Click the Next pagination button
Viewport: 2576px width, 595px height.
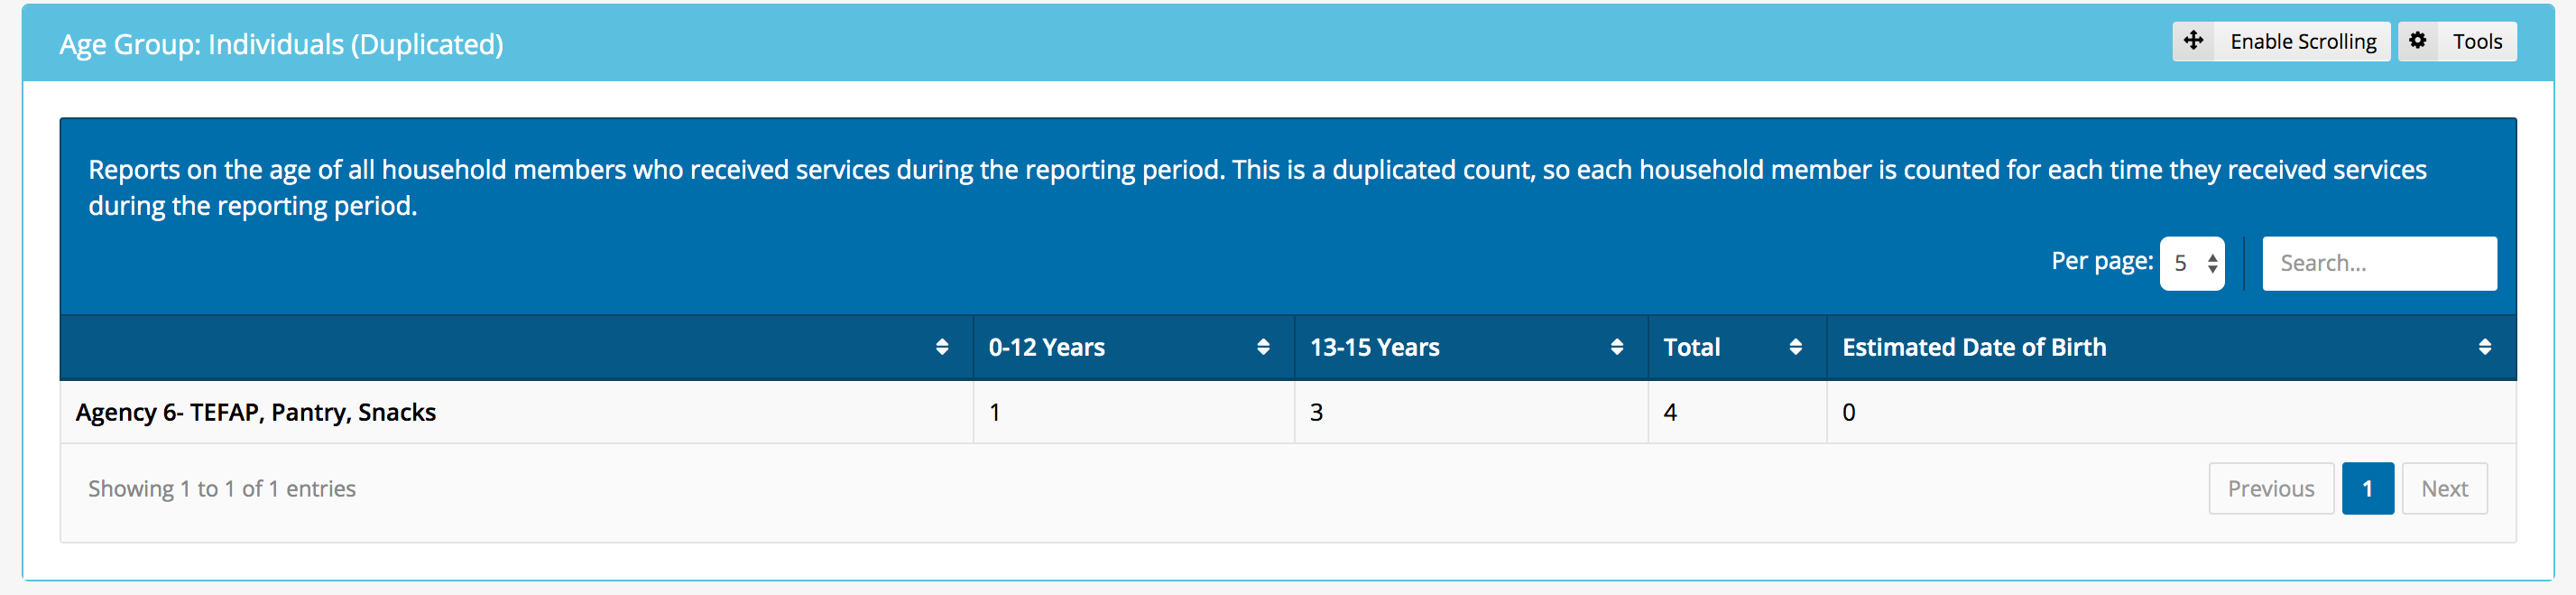[x=2444, y=488]
